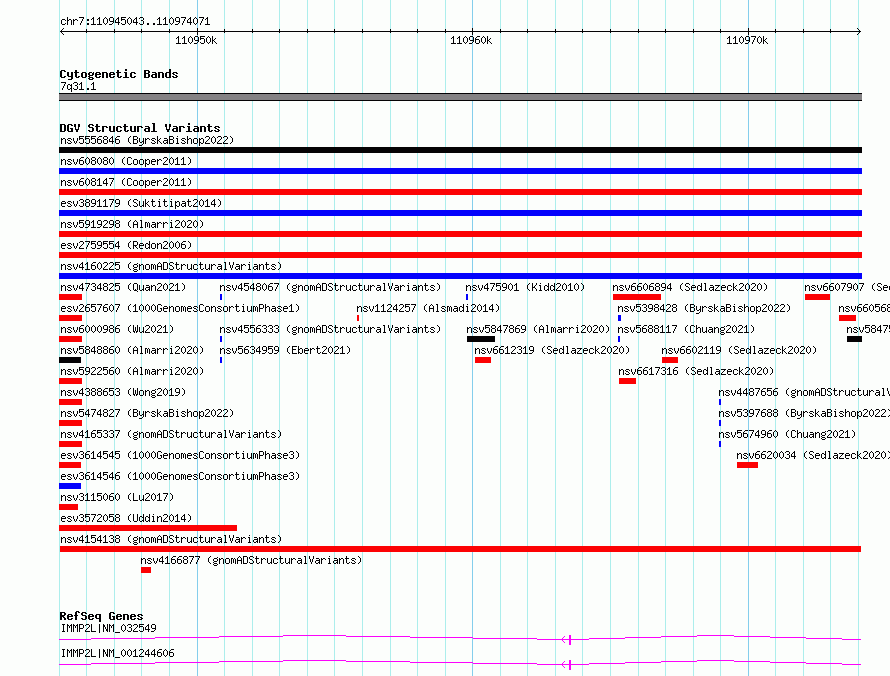The width and height of the screenshot is (890, 676).
Task: Open esv2657607 (1000GenomesConsortiumPhase1) label
Action: pos(180,308)
